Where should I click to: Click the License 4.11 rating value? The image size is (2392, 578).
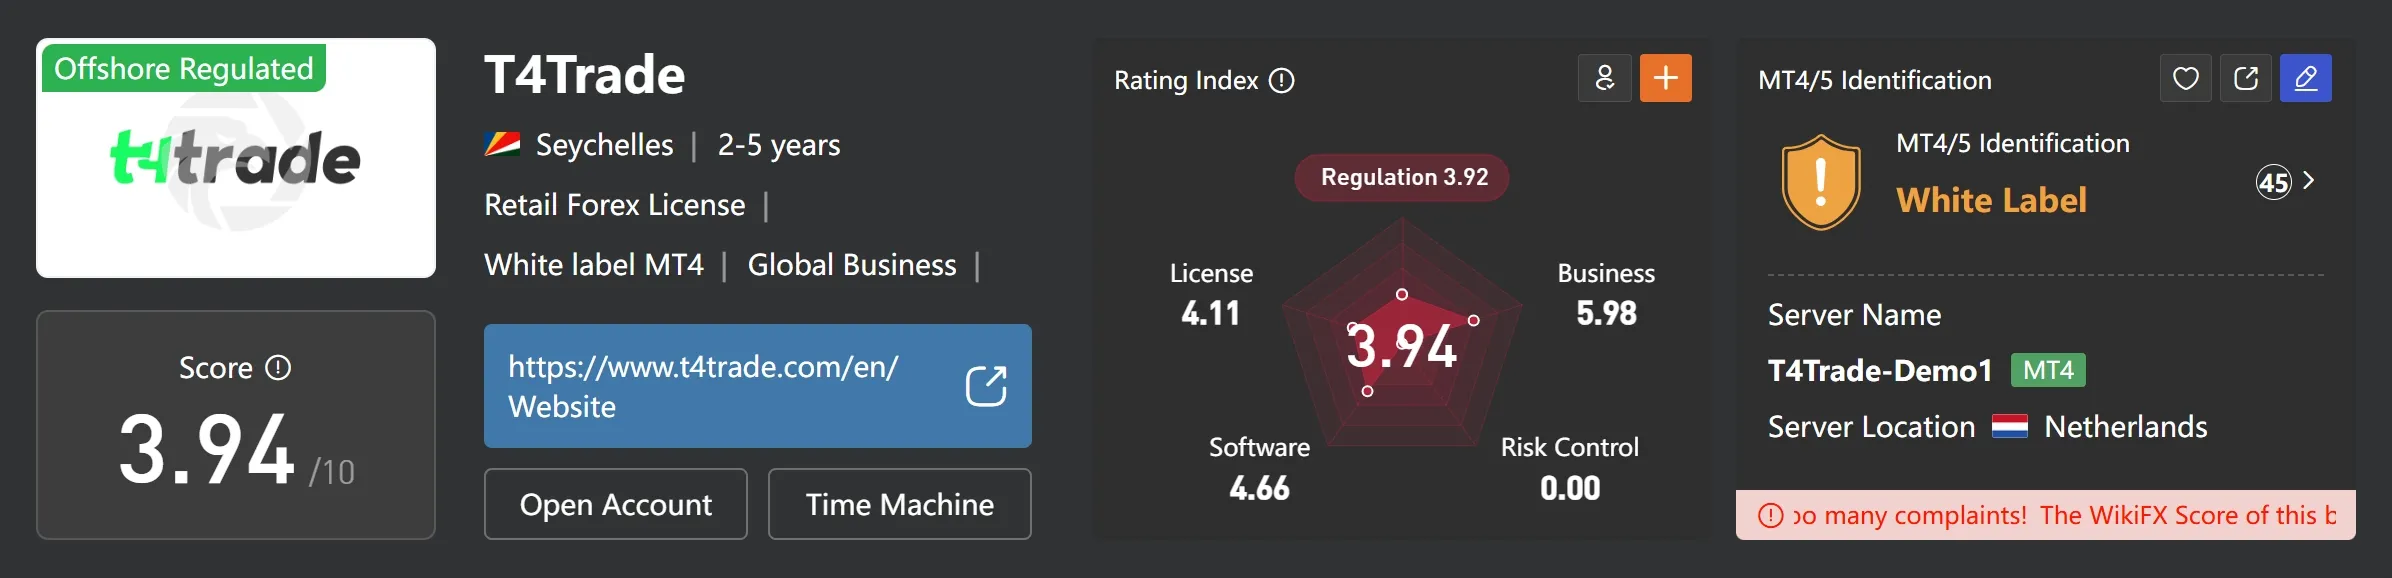(1211, 313)
